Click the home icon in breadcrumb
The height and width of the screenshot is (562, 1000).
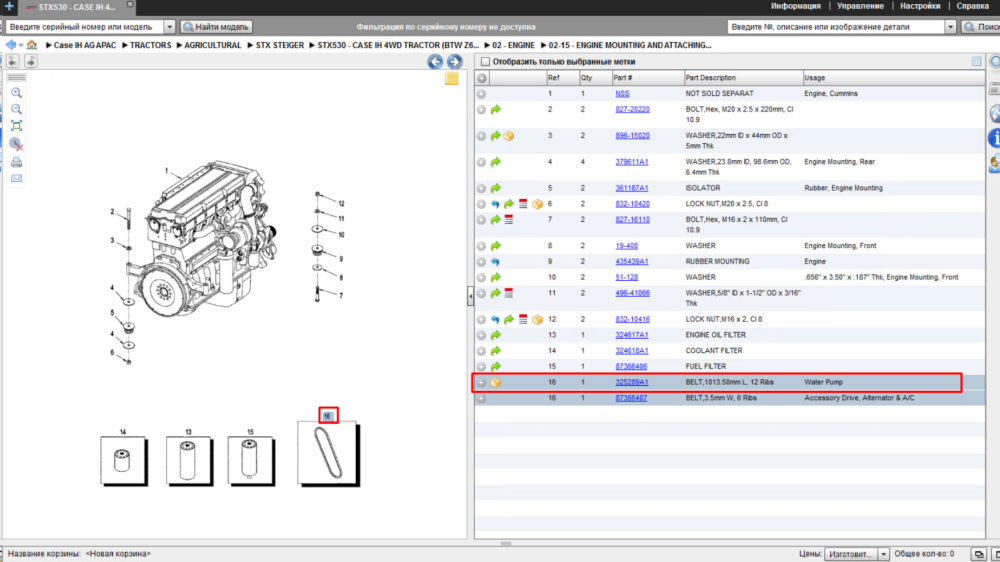click(32, 45)
